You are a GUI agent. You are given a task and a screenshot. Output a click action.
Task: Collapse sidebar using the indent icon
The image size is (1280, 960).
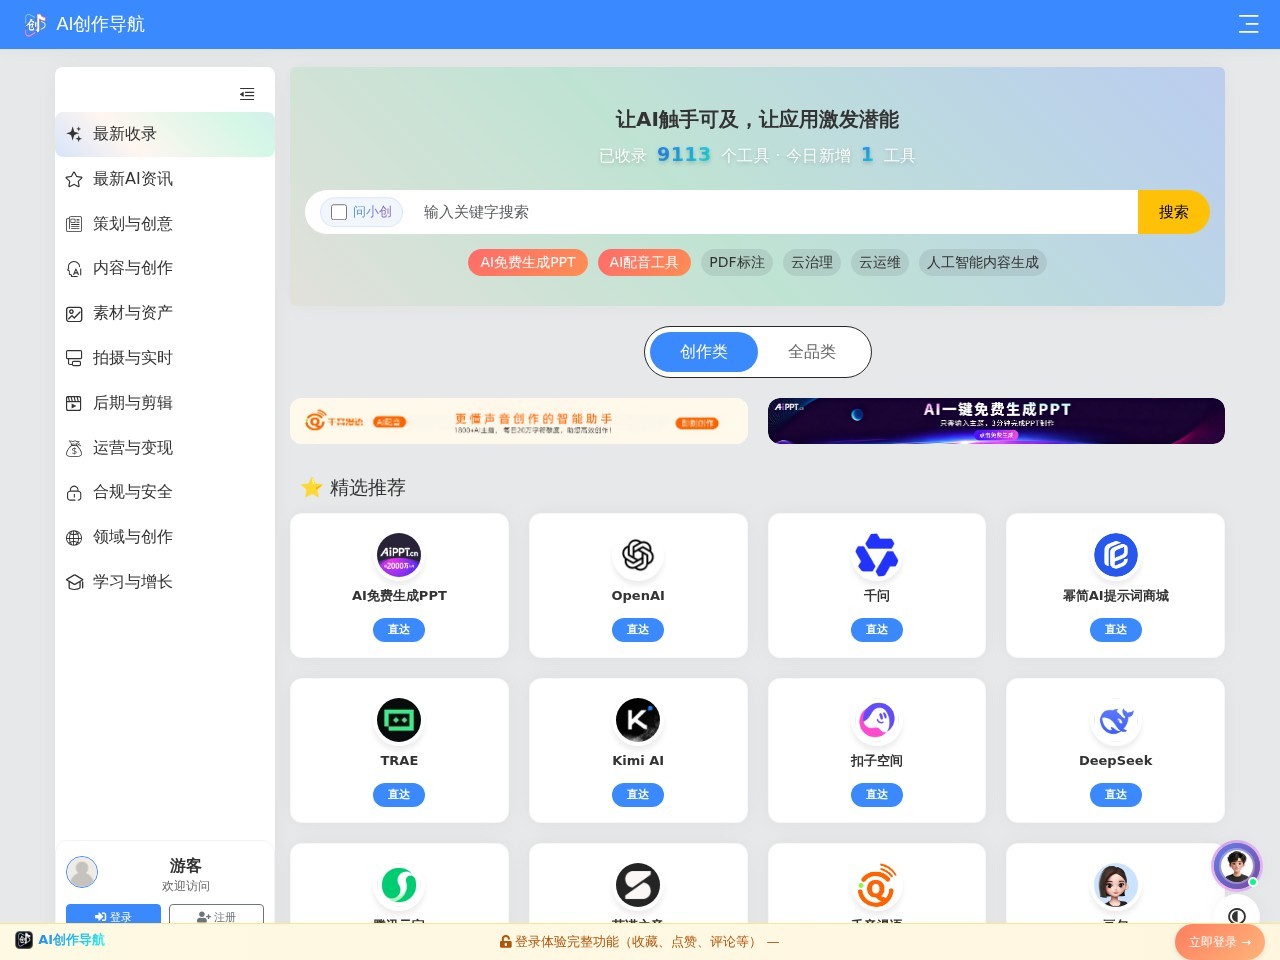coord(247,94)
